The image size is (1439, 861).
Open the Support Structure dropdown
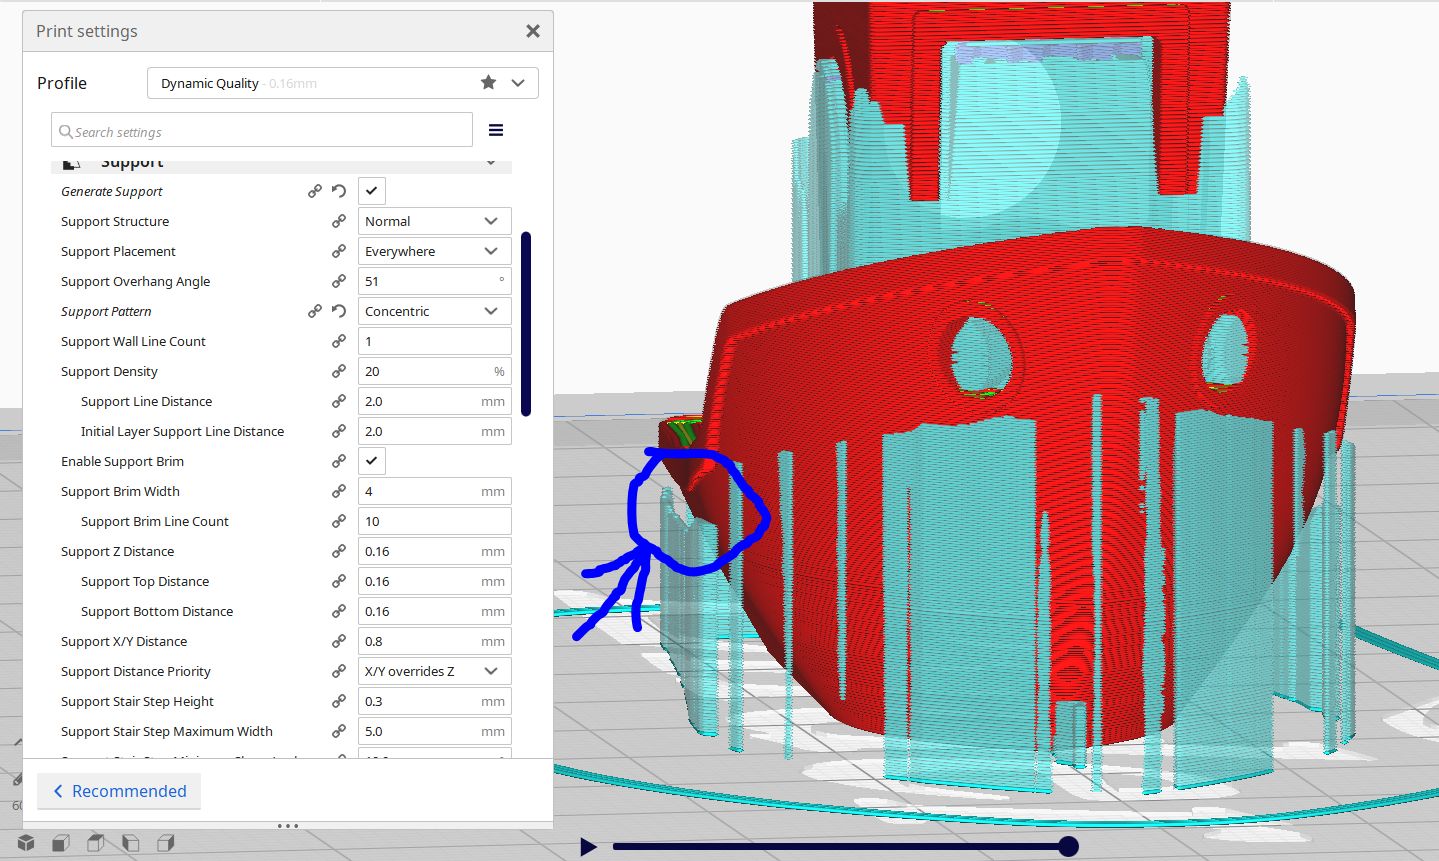point(434,221)
